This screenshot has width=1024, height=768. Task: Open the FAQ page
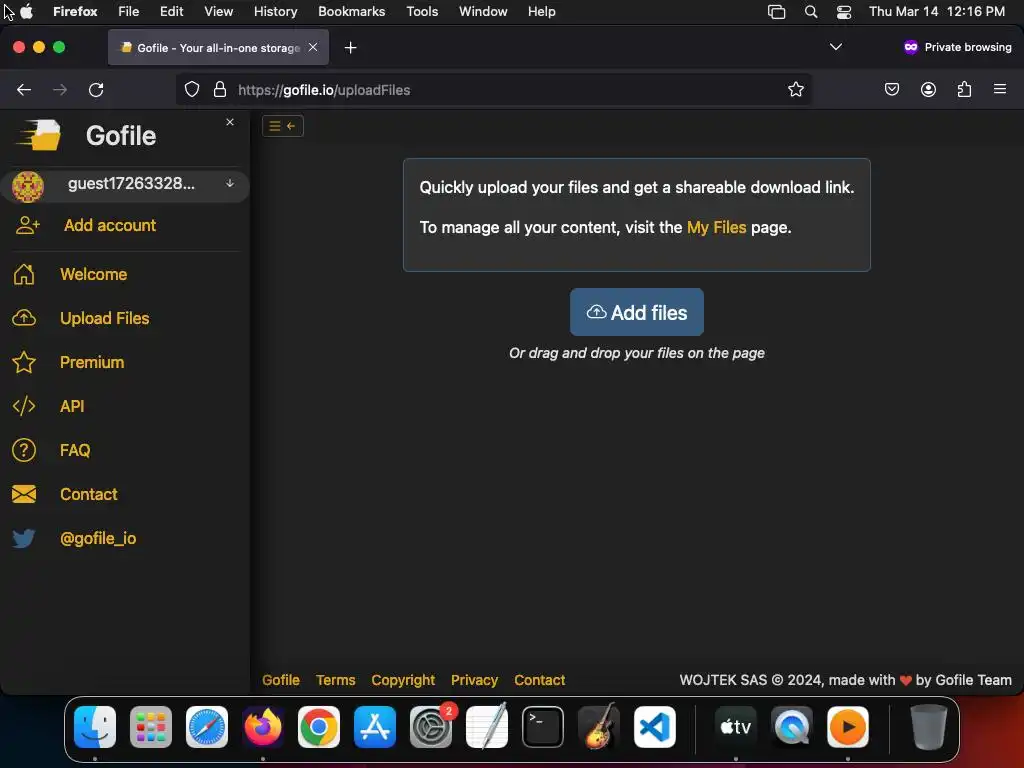point(75,450)
